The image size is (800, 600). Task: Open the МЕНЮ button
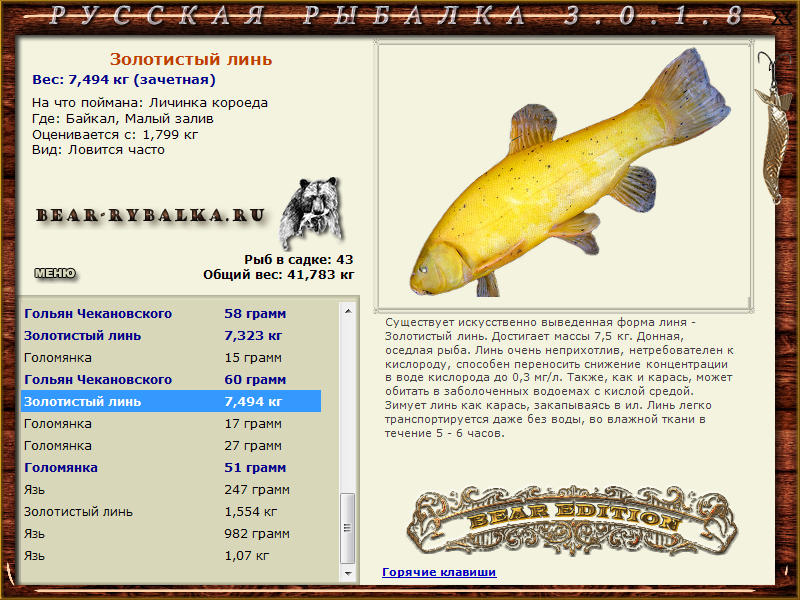pos(54,273)
